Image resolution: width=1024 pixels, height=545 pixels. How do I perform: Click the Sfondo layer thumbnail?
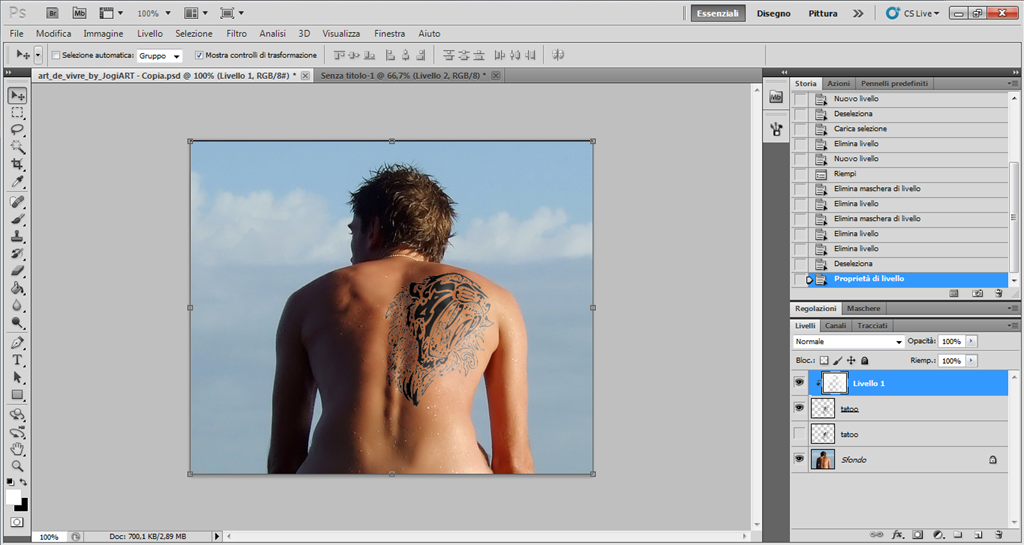click(823, 459)
